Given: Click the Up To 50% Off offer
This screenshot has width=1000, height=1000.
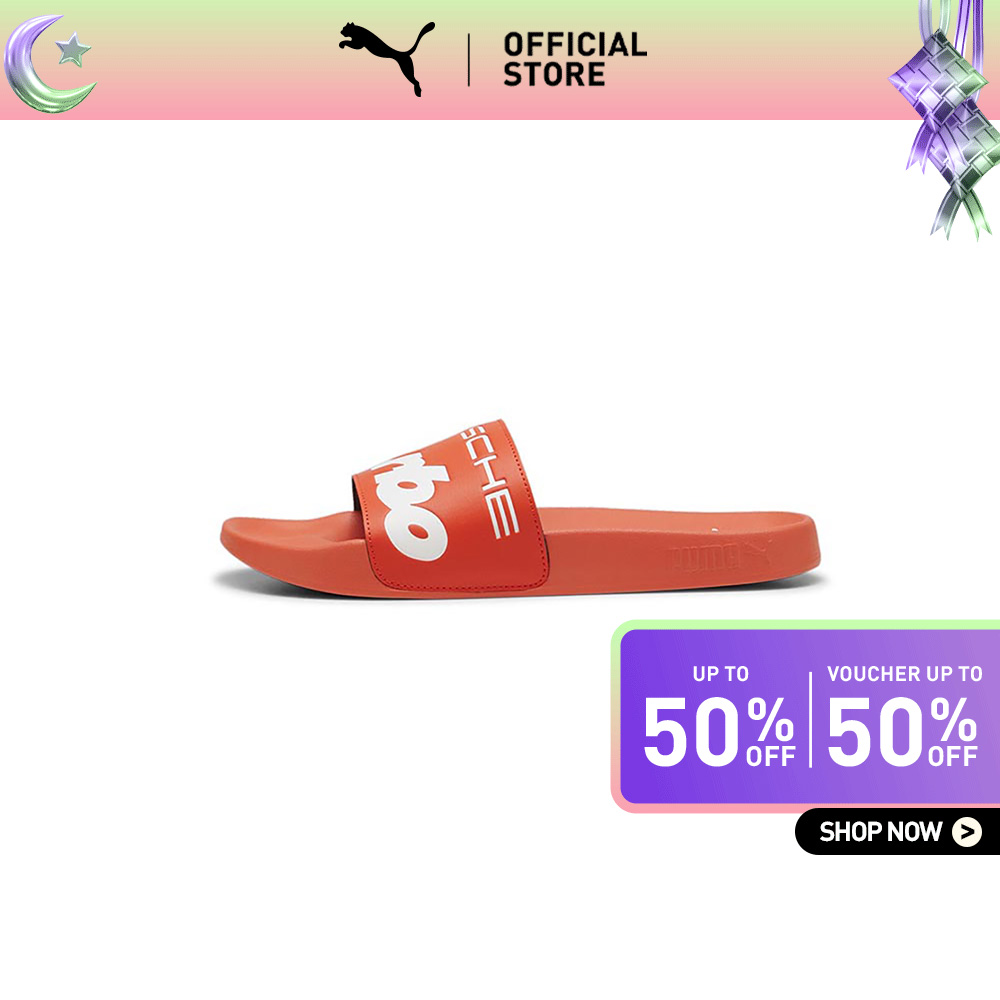Looking at the screenshot, I should [x=719, y=716].
